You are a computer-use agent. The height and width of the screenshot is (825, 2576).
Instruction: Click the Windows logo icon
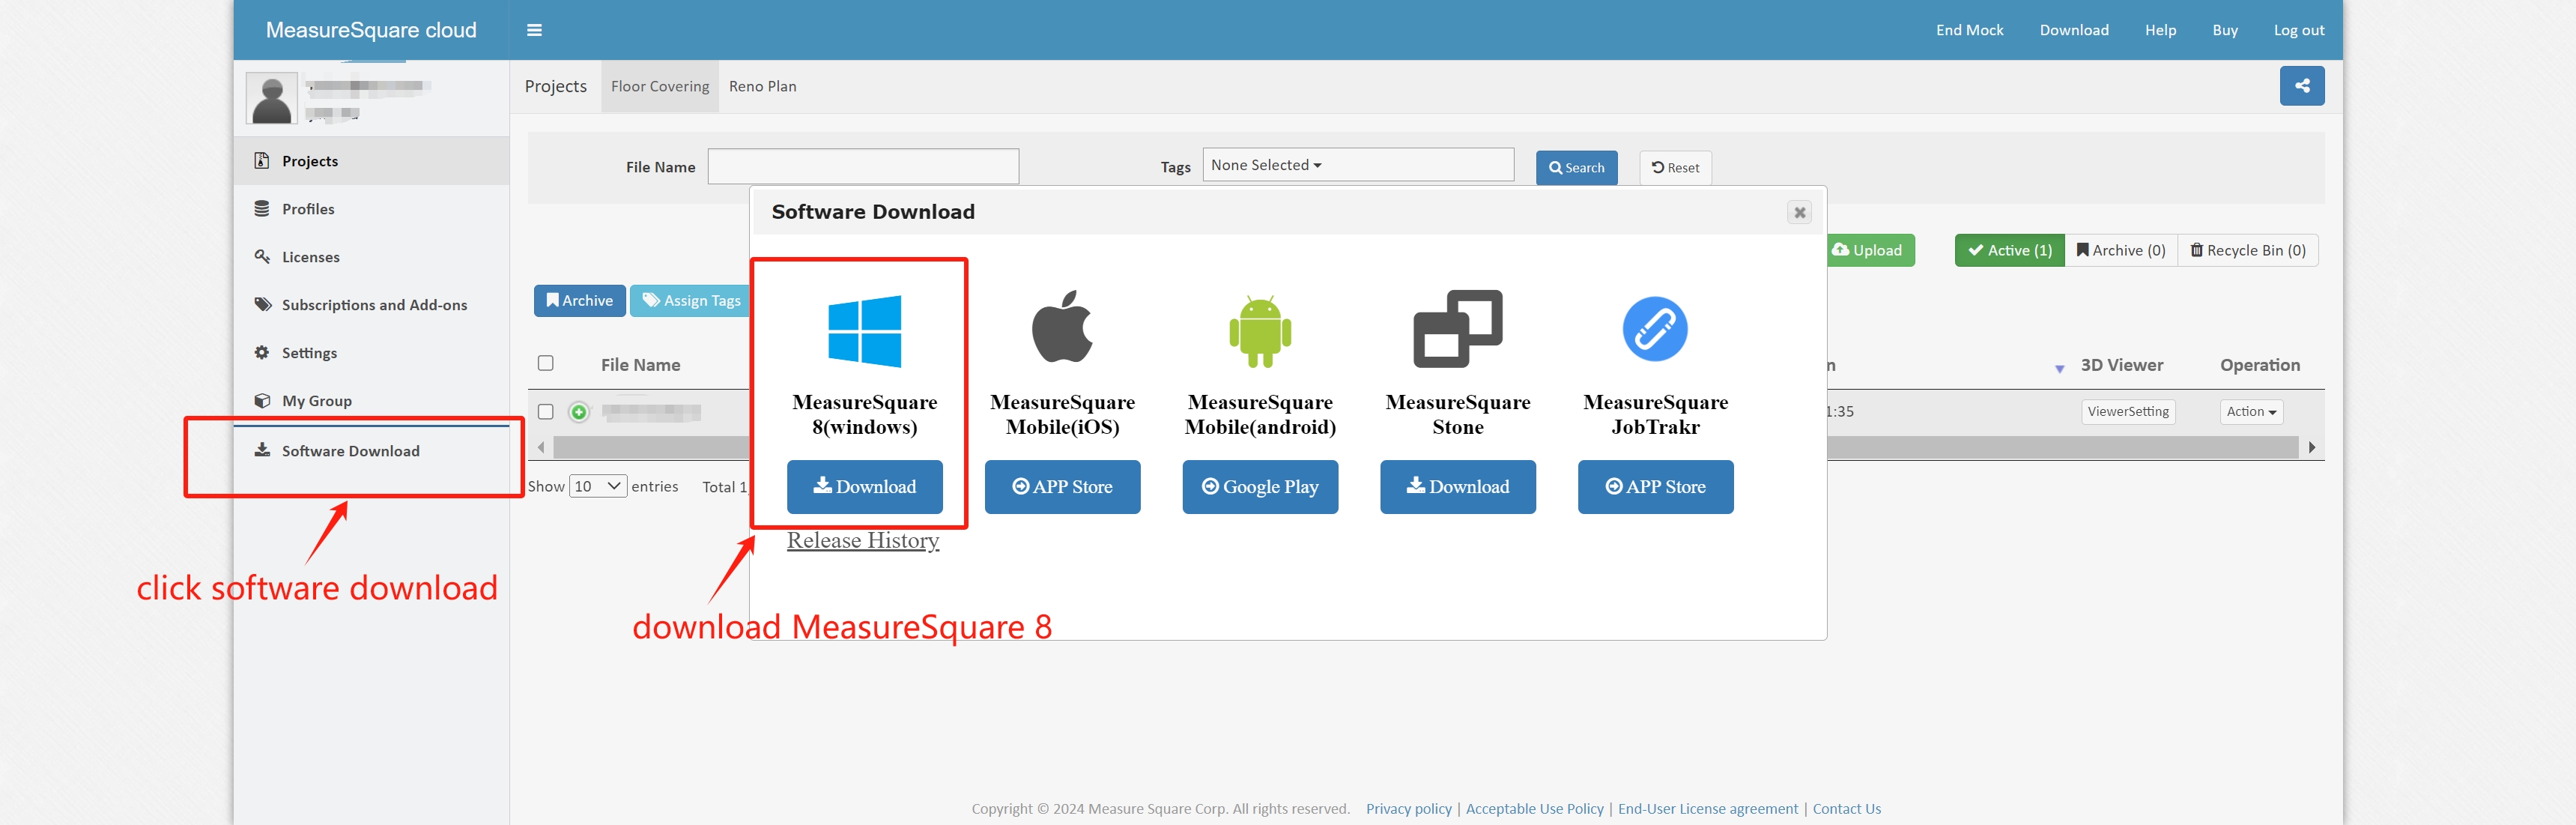[864, 331]
